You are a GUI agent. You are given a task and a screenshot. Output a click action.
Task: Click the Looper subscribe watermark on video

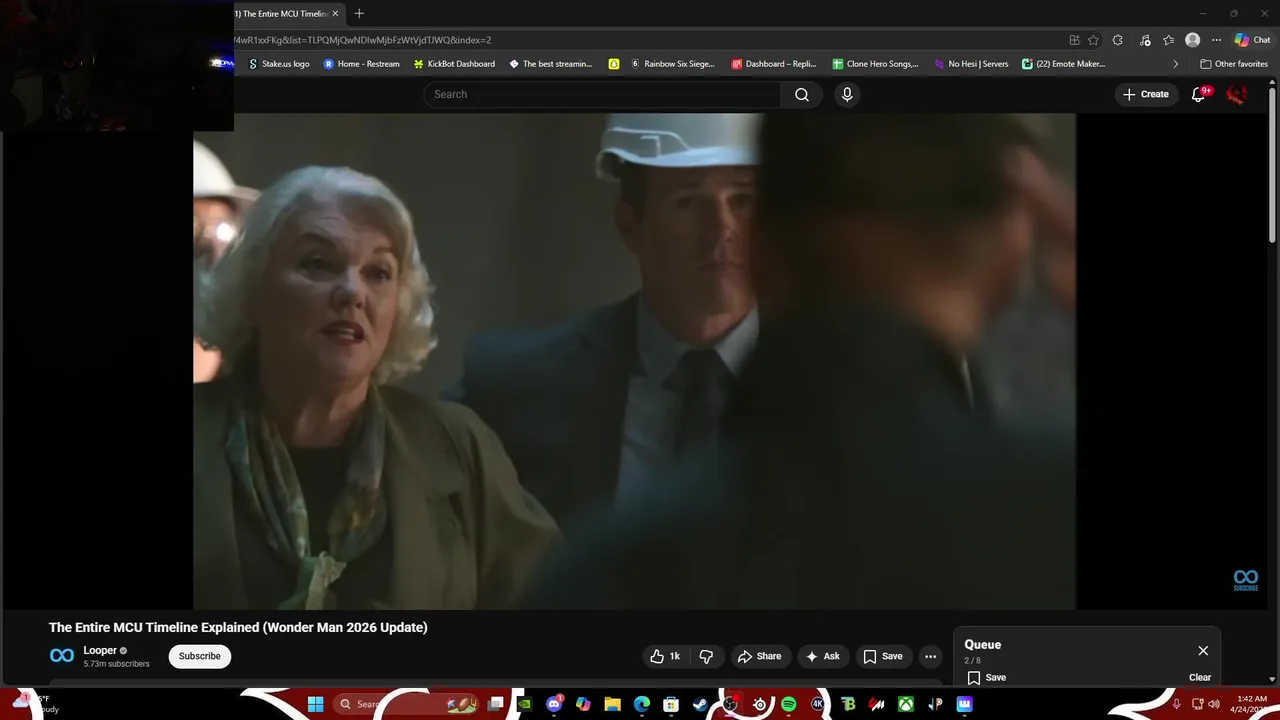[1245, 580]
